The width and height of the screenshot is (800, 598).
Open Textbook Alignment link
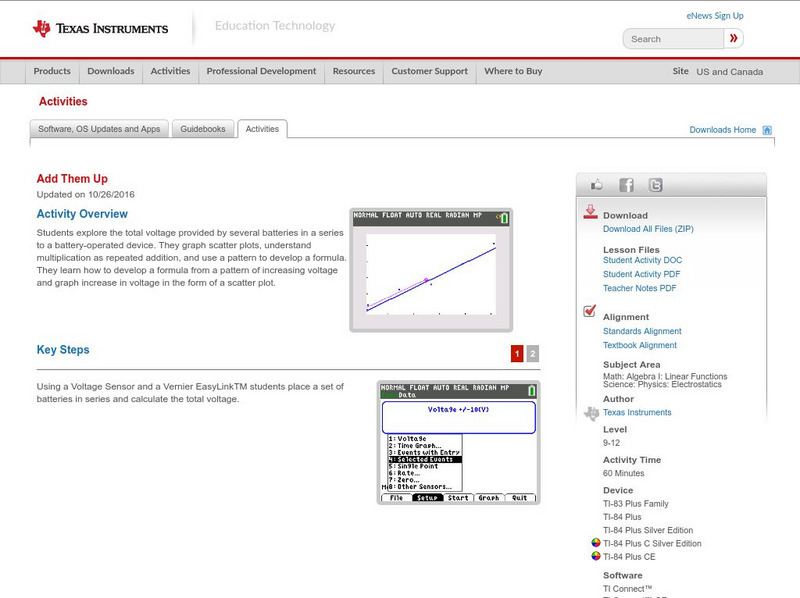[640, 345]
